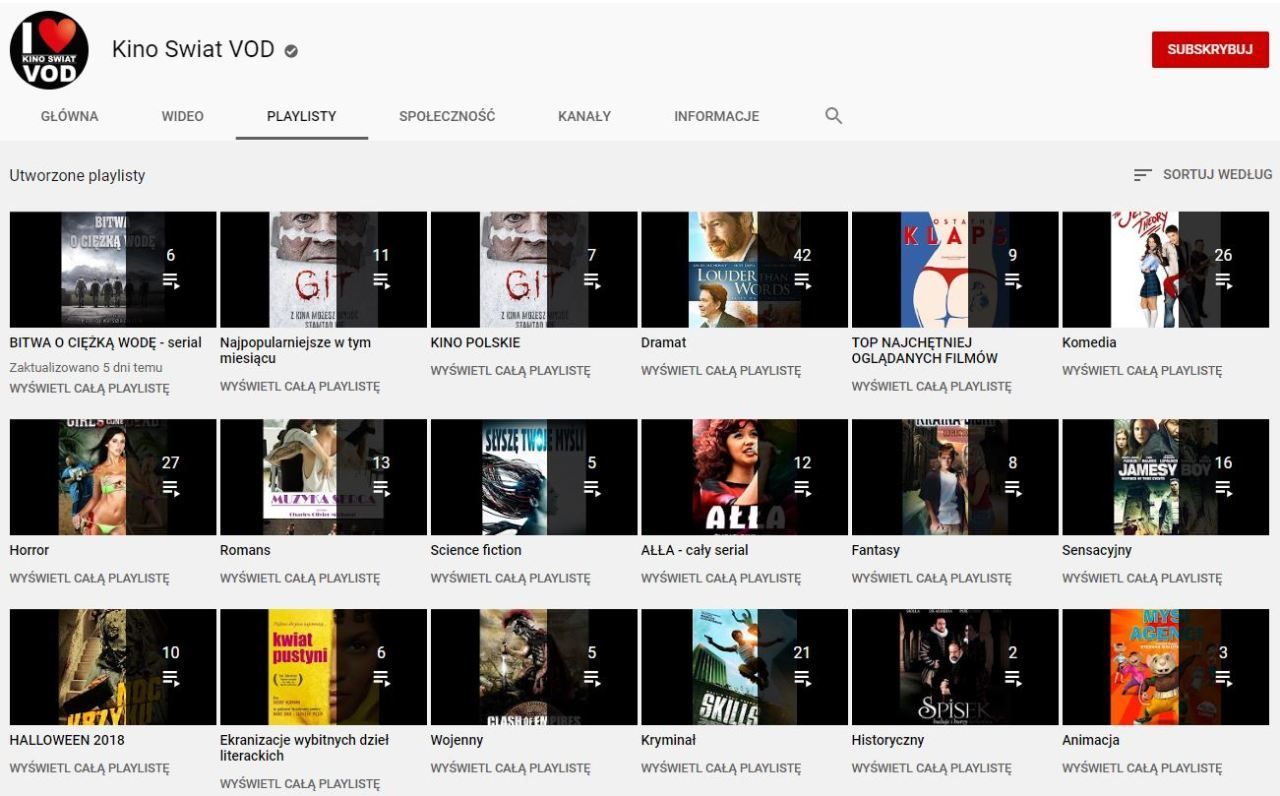Click playlist queue icon on Dramat thumbnail

tap(802, 280)
